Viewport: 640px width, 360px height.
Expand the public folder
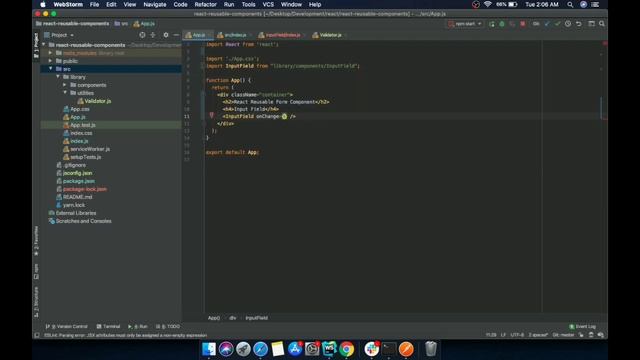pos(51,61)
